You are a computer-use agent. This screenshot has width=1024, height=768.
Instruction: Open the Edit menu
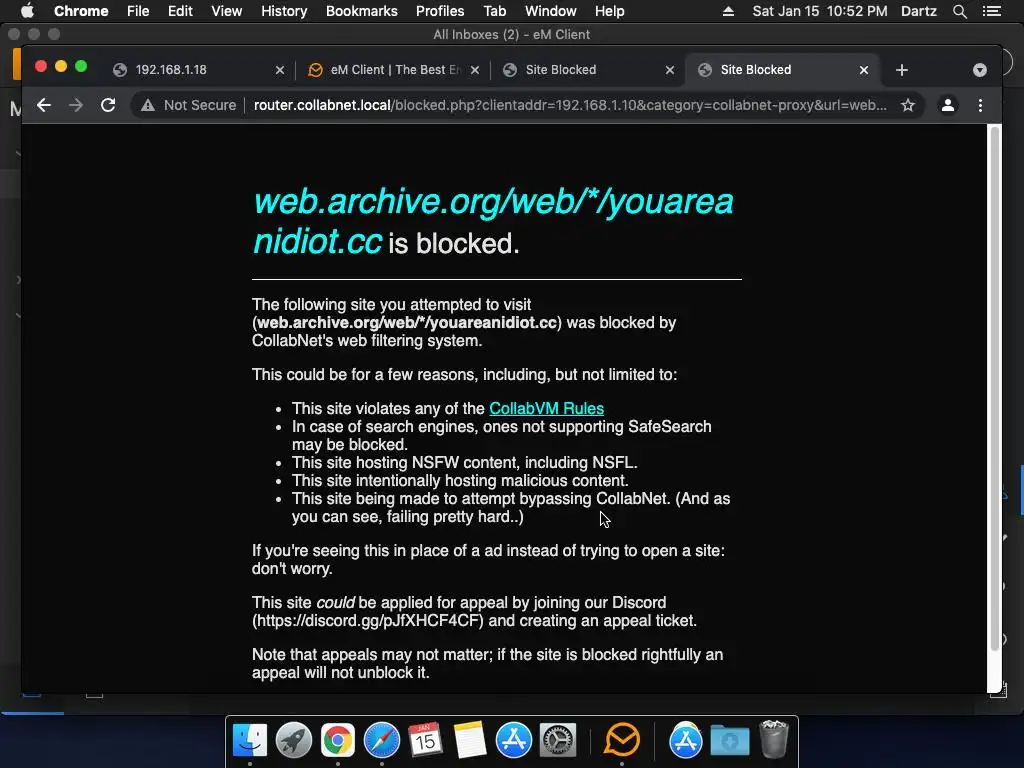coord(180,11)
